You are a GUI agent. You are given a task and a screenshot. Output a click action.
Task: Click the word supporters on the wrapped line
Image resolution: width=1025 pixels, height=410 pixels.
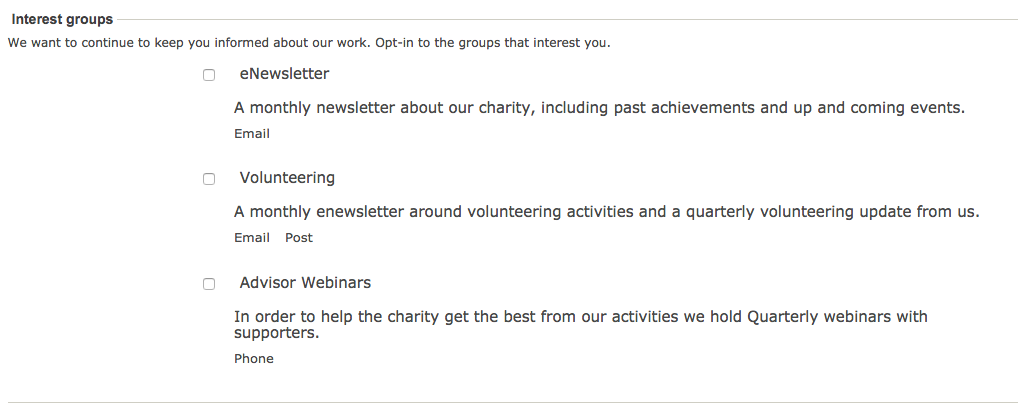point(277,333)
